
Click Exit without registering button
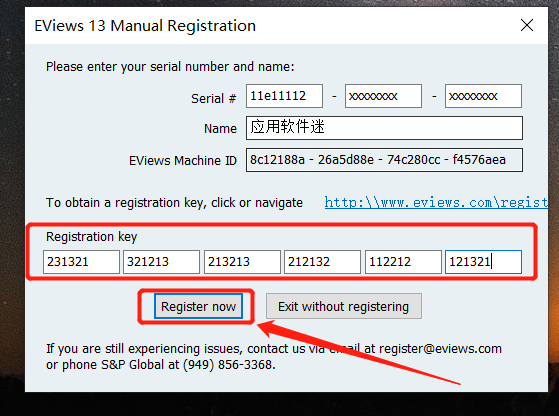pyautogui.click(x=344, y=306)
